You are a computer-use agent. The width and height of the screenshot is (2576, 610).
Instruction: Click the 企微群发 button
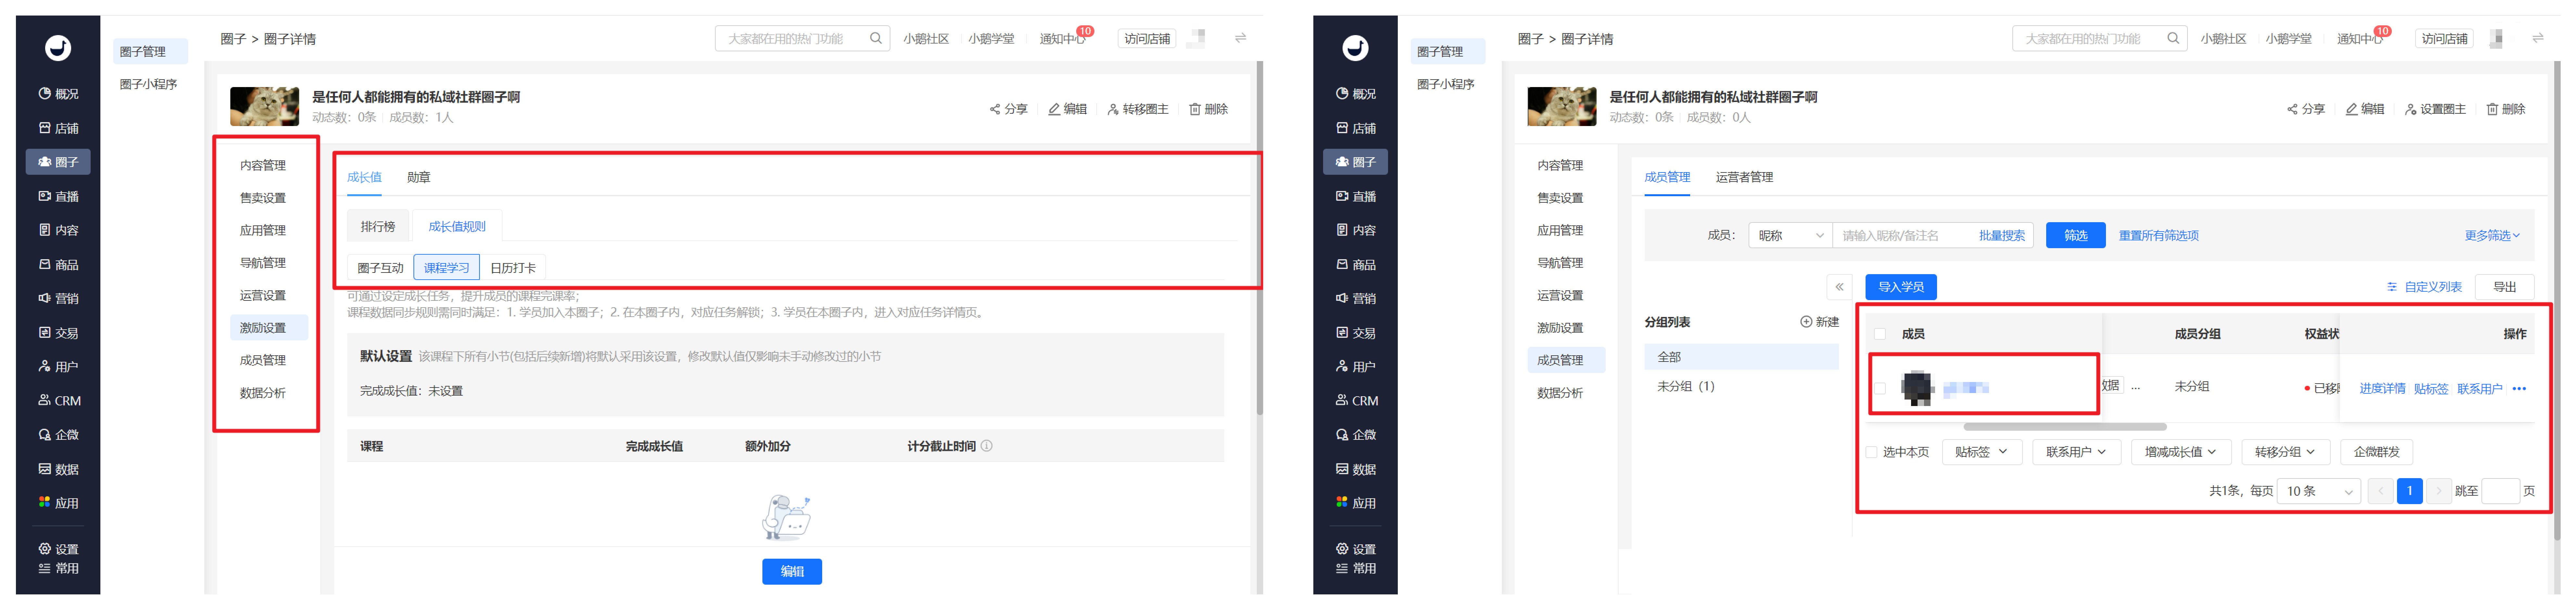pyautogui.click(x=2376, y=452)
